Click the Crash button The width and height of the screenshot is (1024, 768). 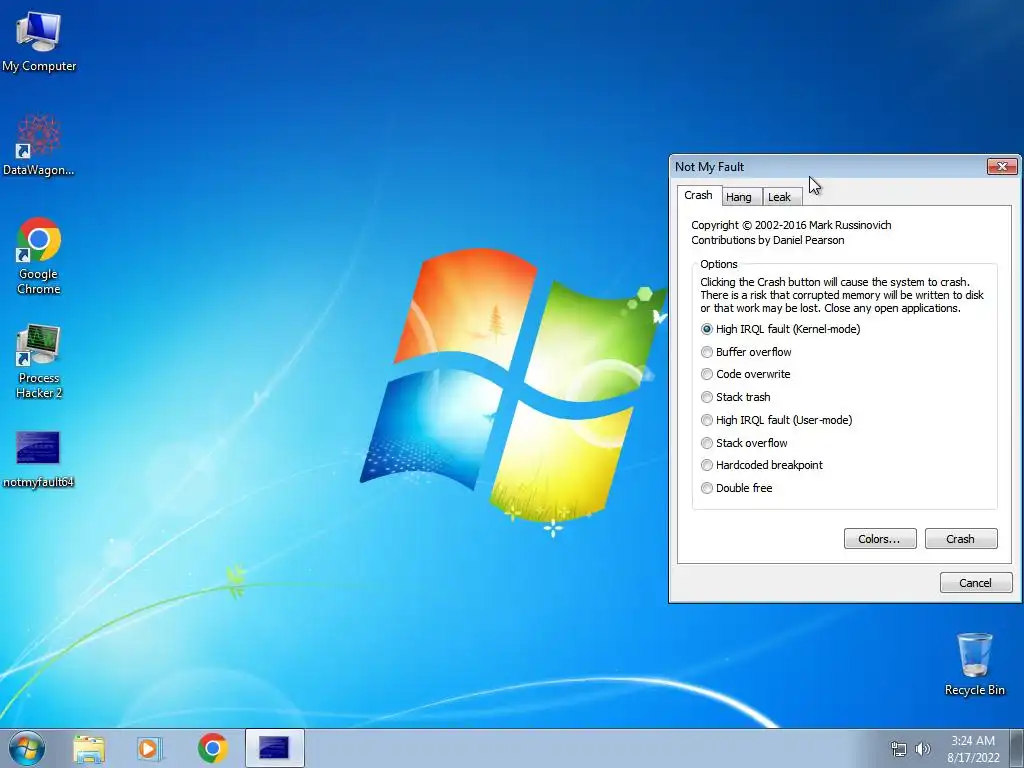[961, 539]
